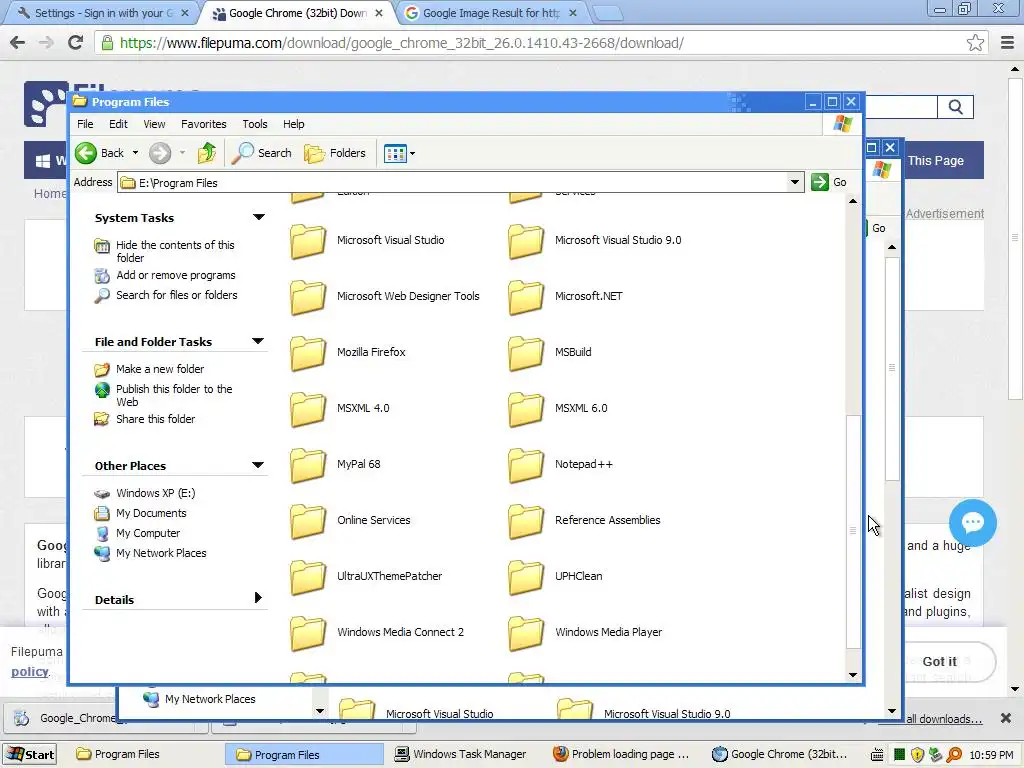
Task: Bookmark this page with star icon
Action: [x=975, y=43]
